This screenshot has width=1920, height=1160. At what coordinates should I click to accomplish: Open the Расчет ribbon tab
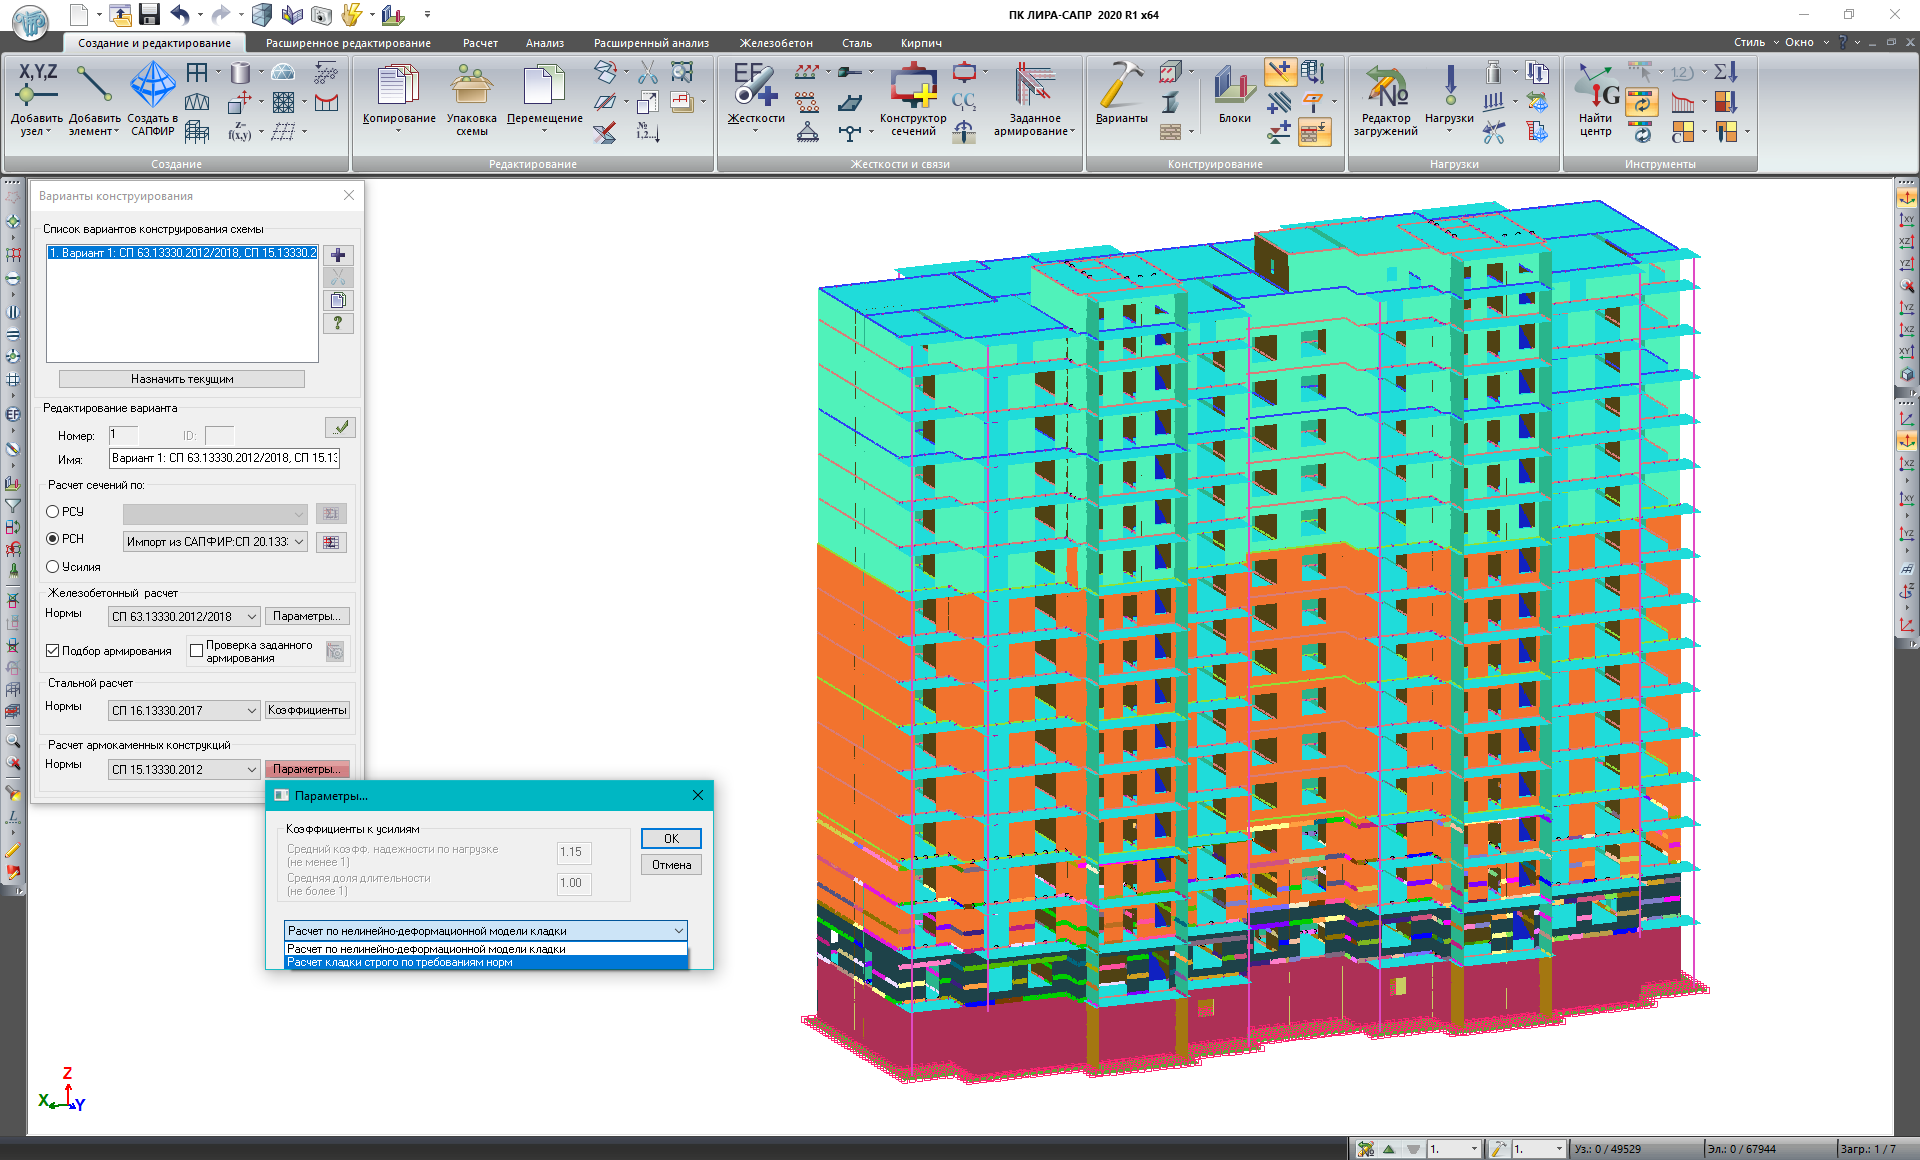click(480, 43)
